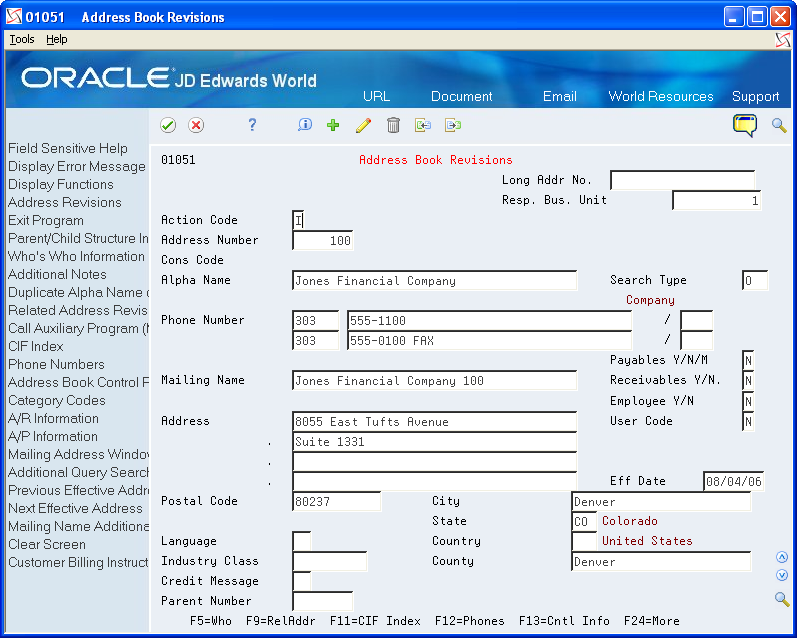The height and width of the screenshot is (638, 797).
Task: Click the Long Addr No. field
Action: [682, 180]
